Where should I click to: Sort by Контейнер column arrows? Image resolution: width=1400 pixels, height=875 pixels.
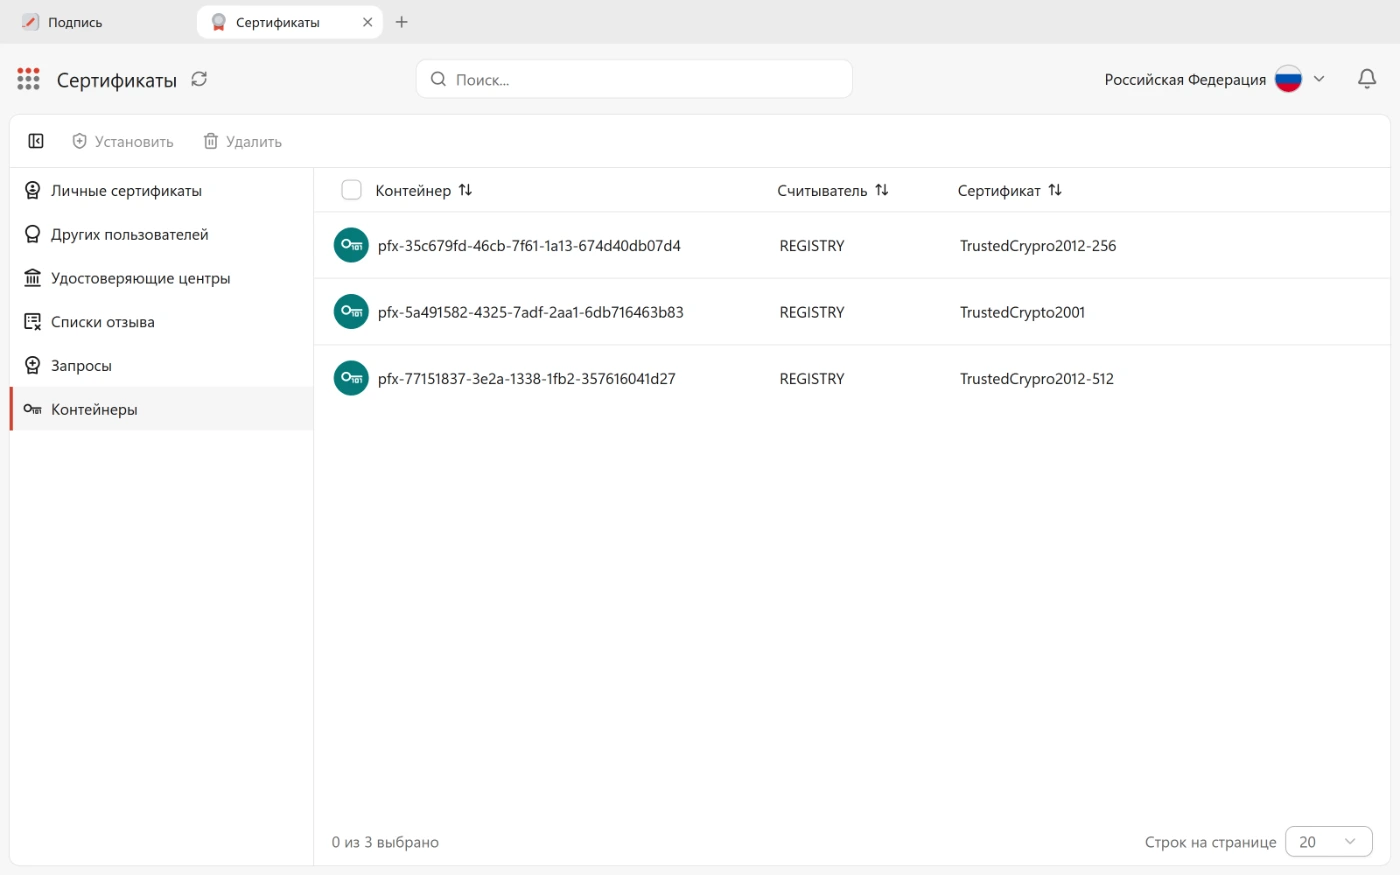click(x=465, y=190)
